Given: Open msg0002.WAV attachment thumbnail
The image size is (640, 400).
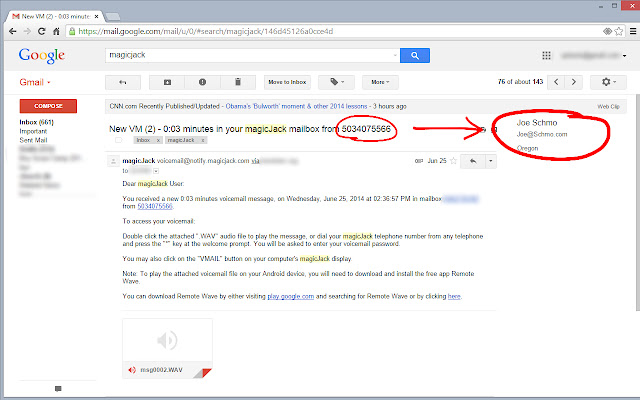Looking at the screenshot, I should click(x=167, y=349).
